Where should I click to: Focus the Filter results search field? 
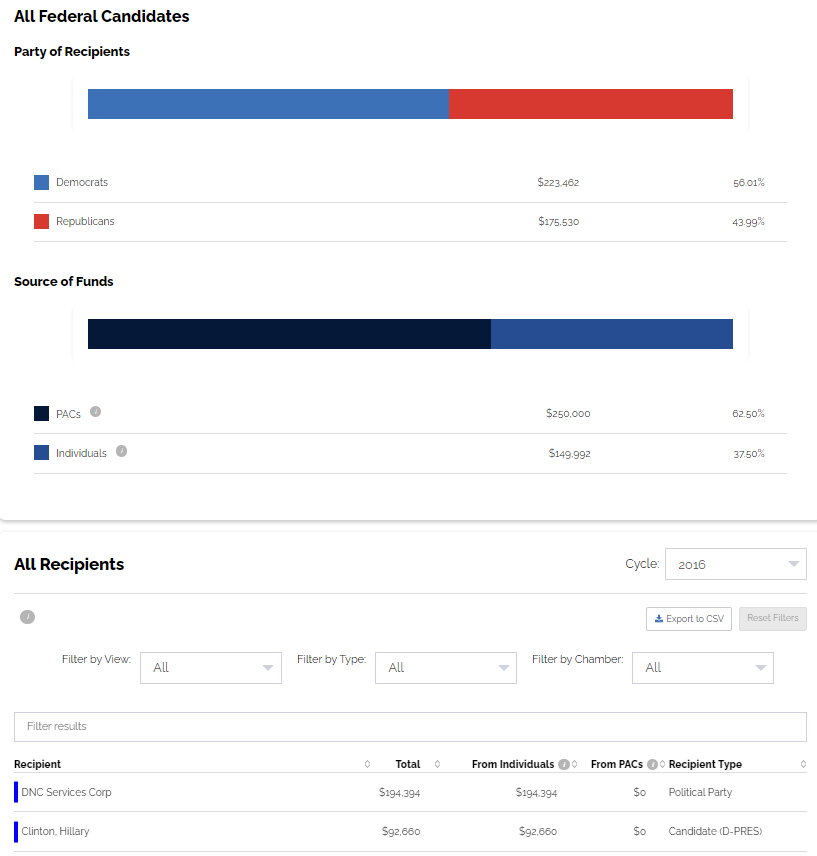tap(410, 727)
